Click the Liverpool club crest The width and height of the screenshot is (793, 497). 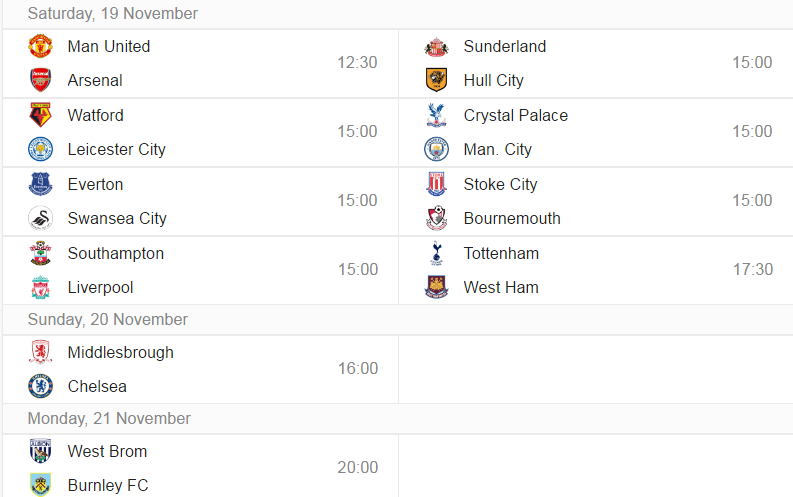[40, 287]
